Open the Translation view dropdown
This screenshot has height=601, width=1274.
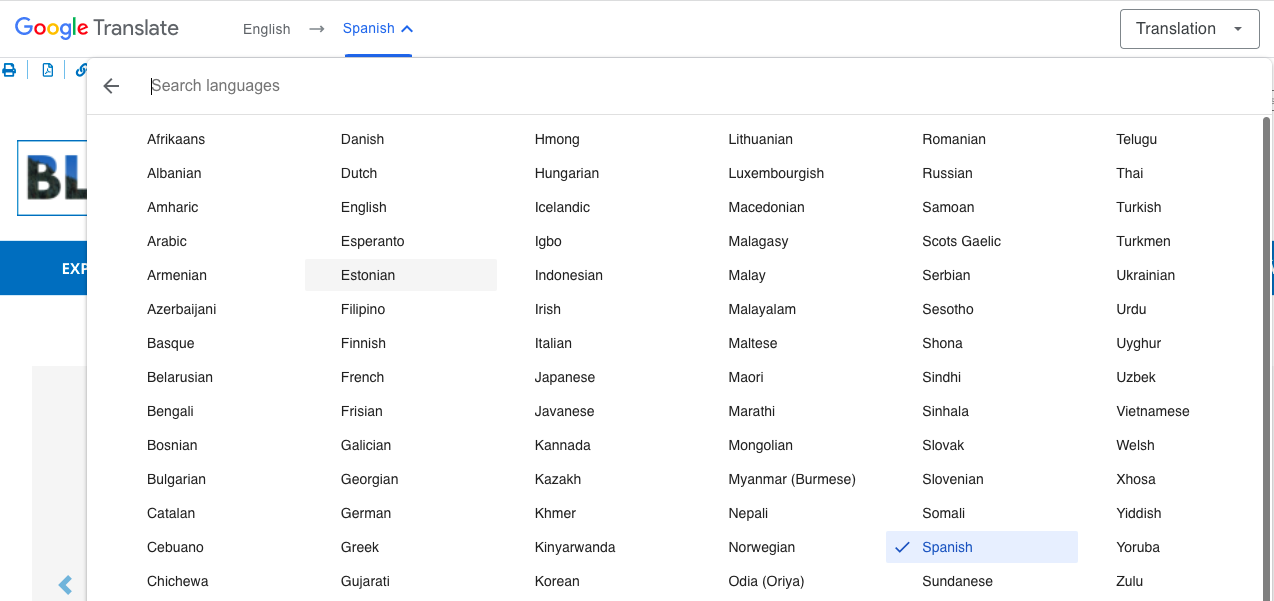(x=1188, y=29)
